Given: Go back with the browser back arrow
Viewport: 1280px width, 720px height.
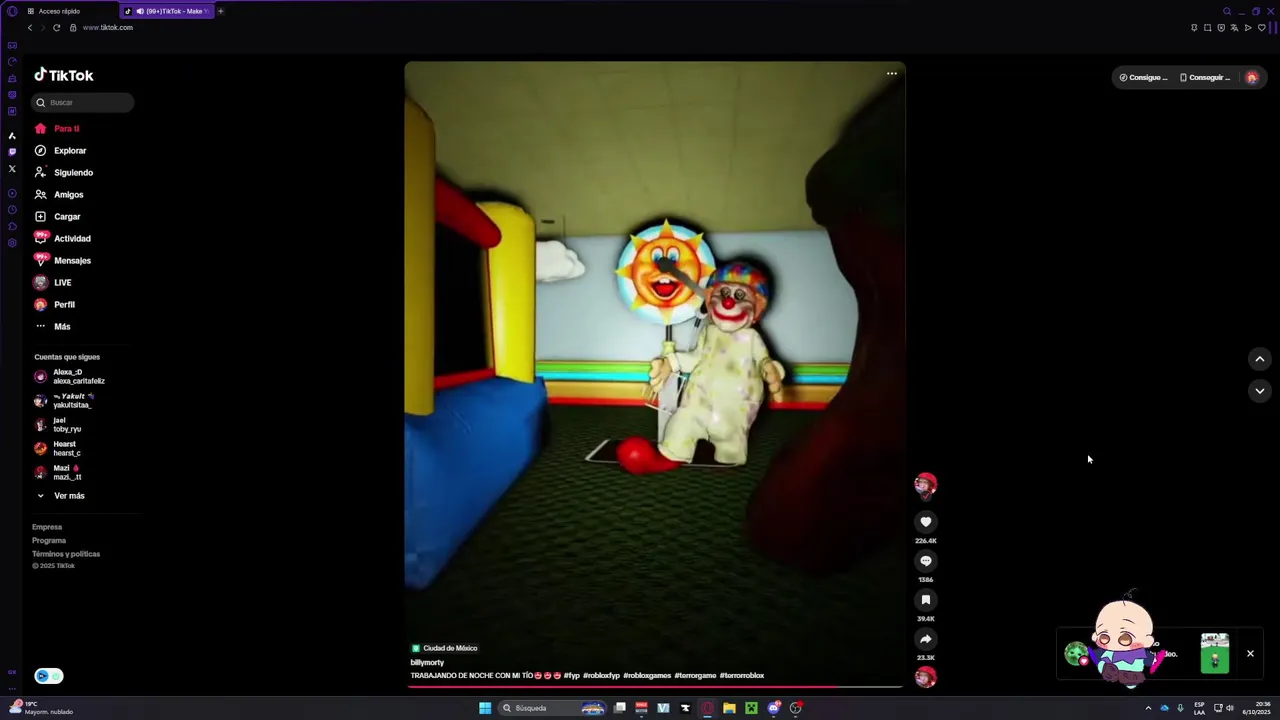Looking at the screenshot, I should (30, 27).
